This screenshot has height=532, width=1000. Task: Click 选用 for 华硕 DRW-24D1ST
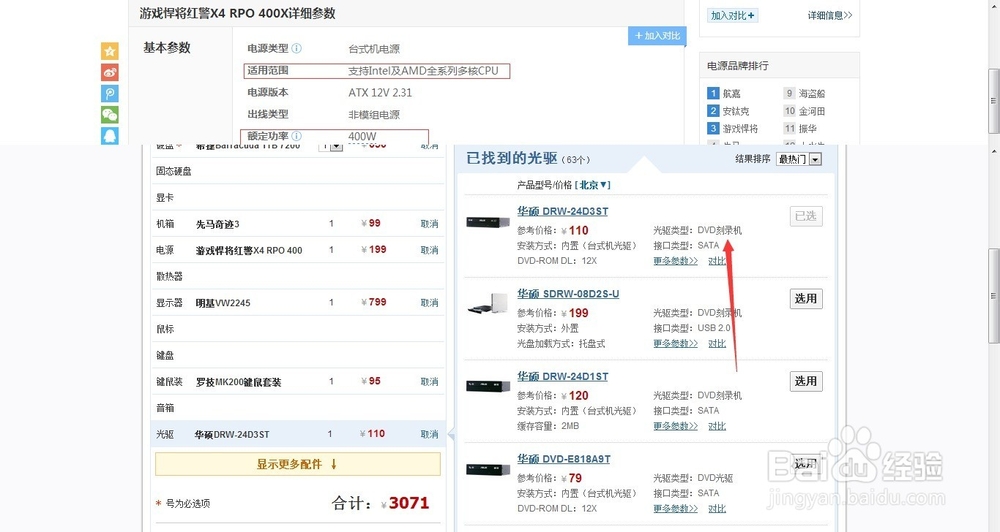[806, 381]
